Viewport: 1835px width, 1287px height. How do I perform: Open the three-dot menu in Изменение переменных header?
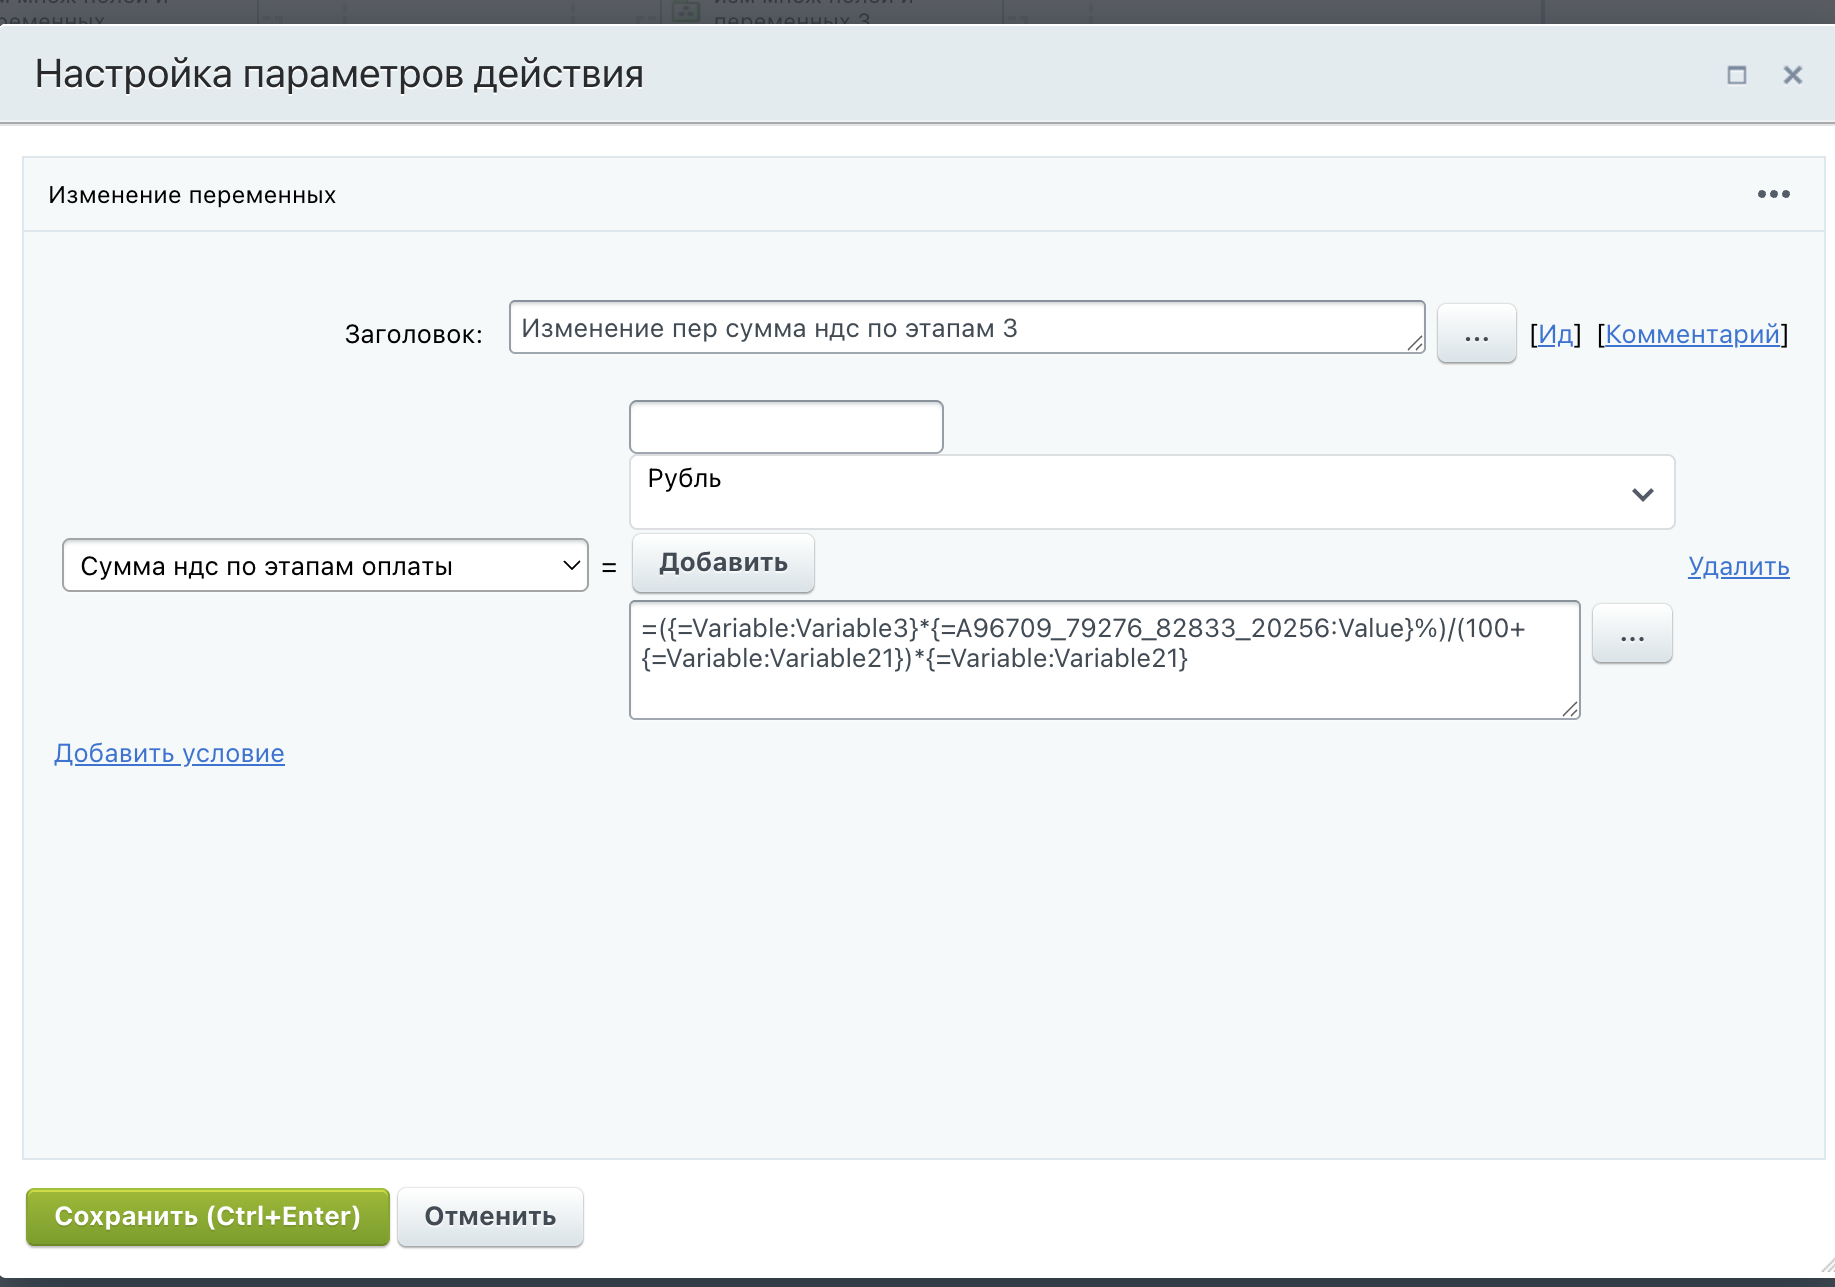pos(1773,194)
